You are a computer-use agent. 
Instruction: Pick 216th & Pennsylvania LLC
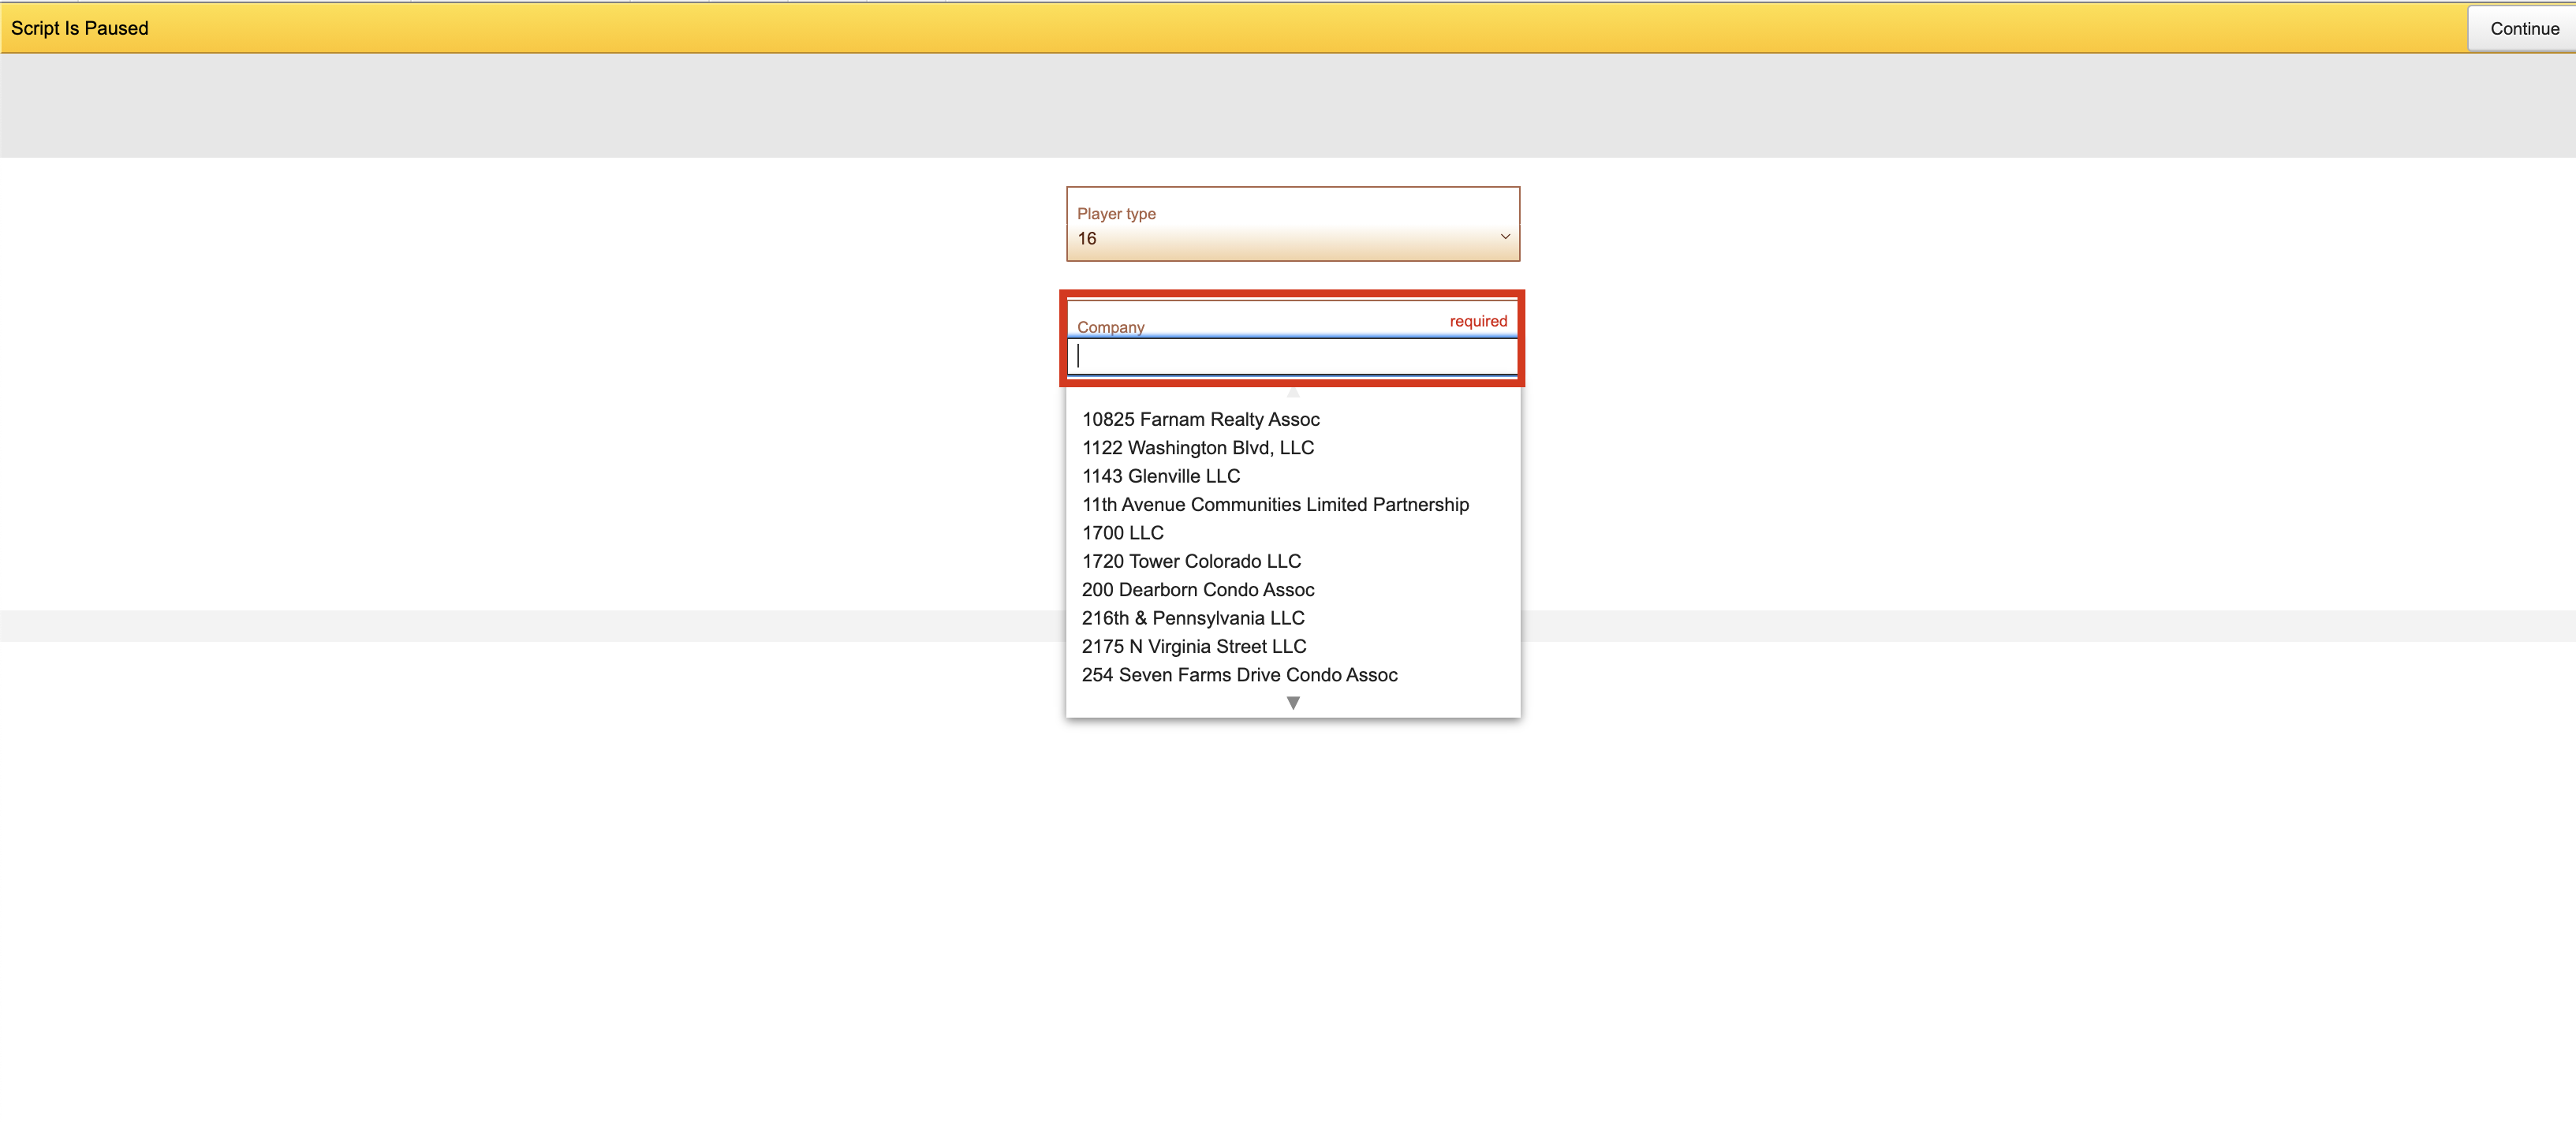point(1193,618)
